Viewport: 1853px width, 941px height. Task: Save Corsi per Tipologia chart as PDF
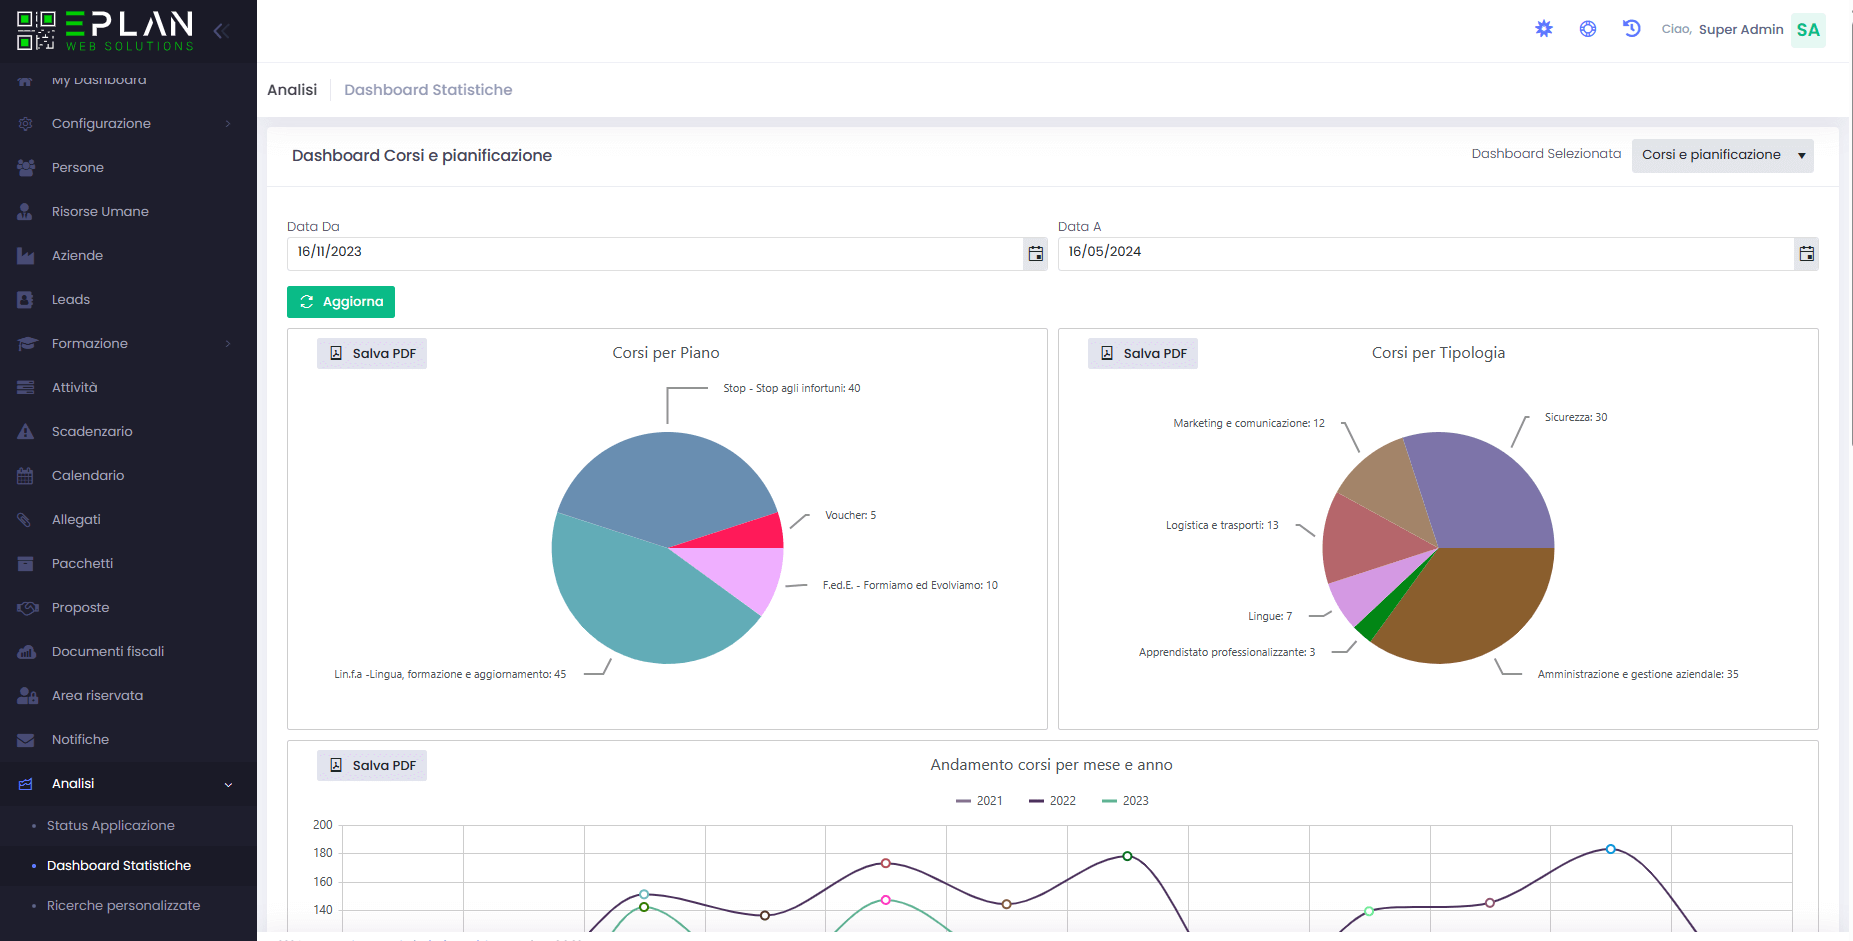click(x=1143, y=353)
